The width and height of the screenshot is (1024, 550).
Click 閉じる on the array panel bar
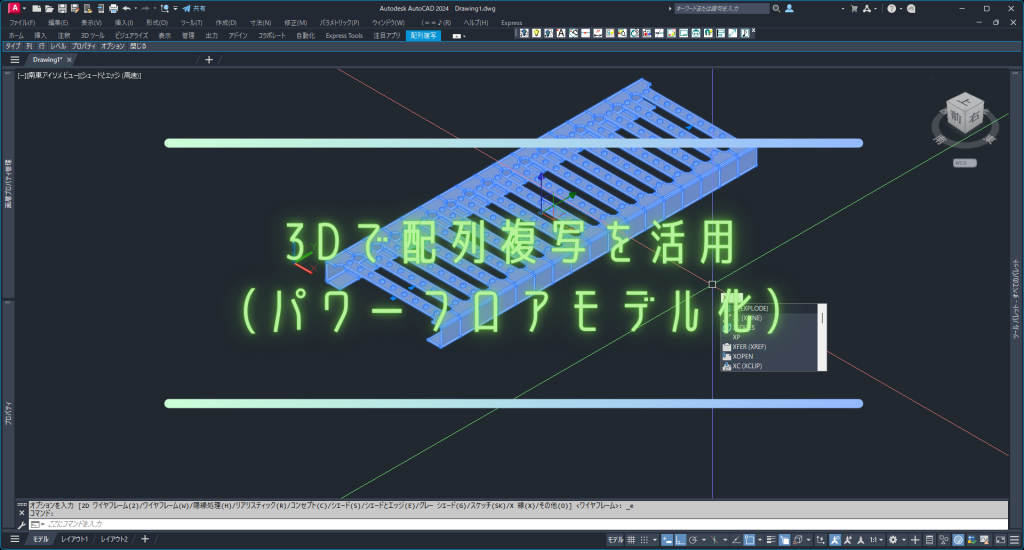138,46
